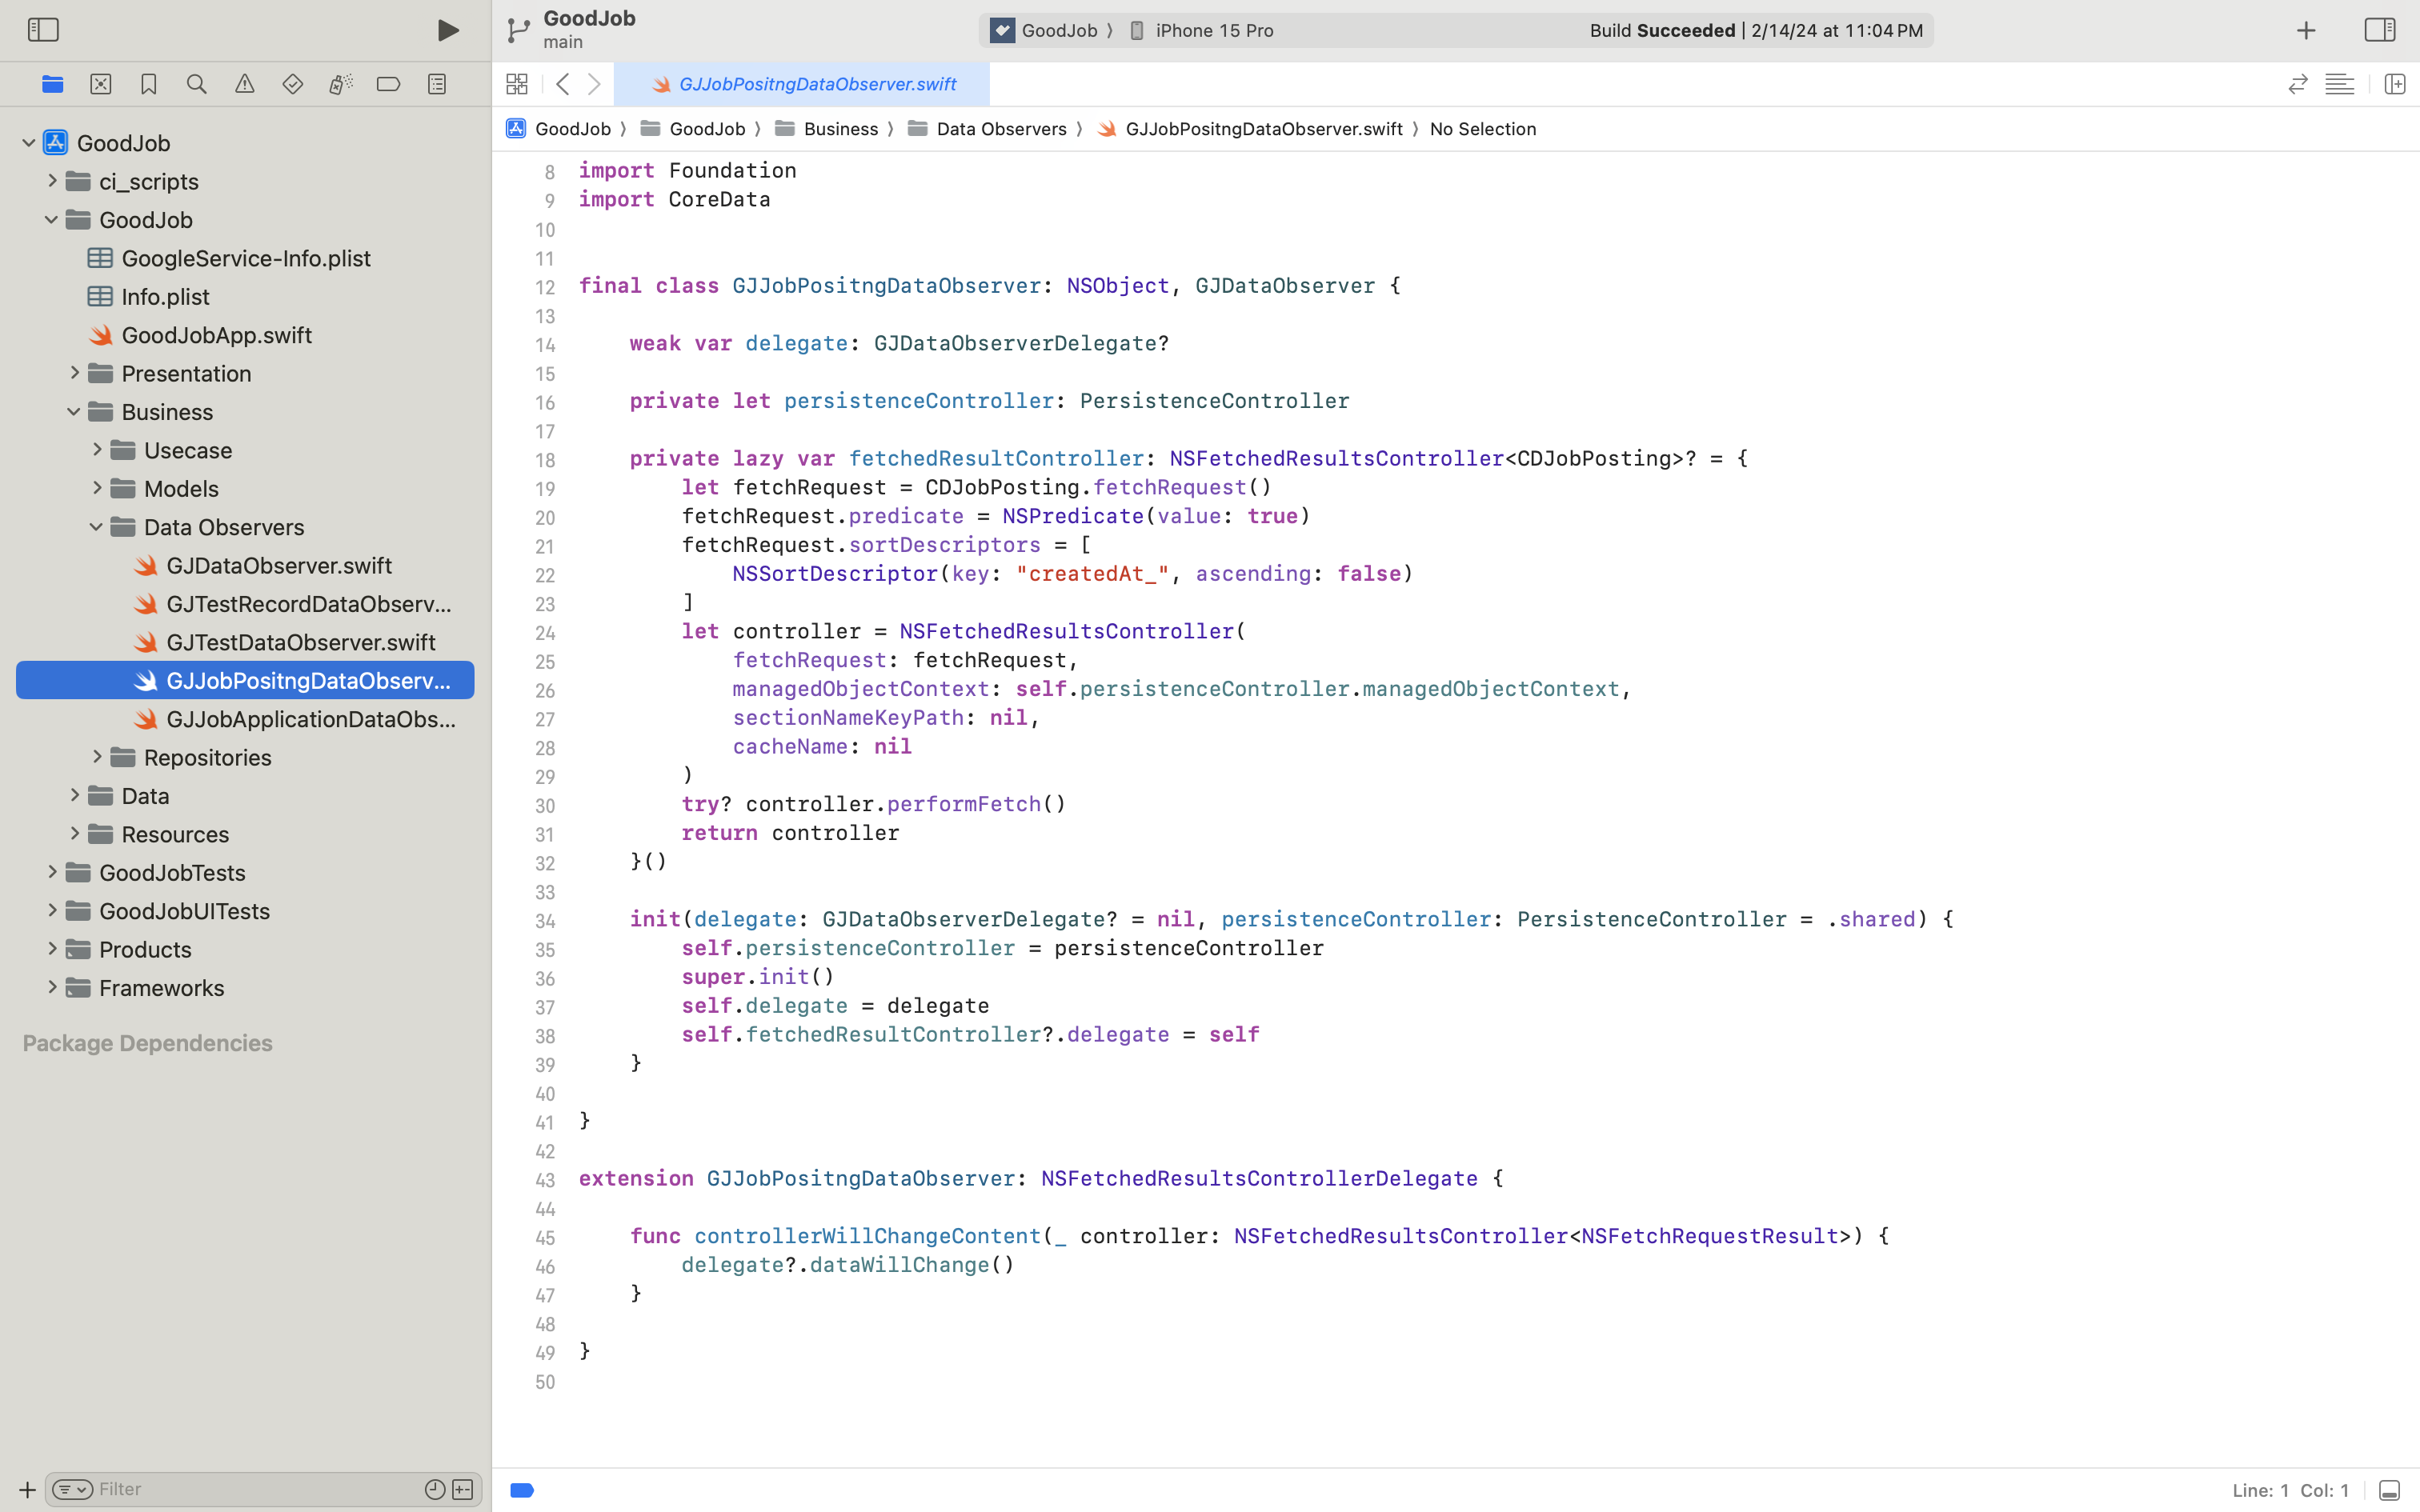Toggle the right inspector panel
Screen dimensions: 2420x1512
(x=2379, y=30)
